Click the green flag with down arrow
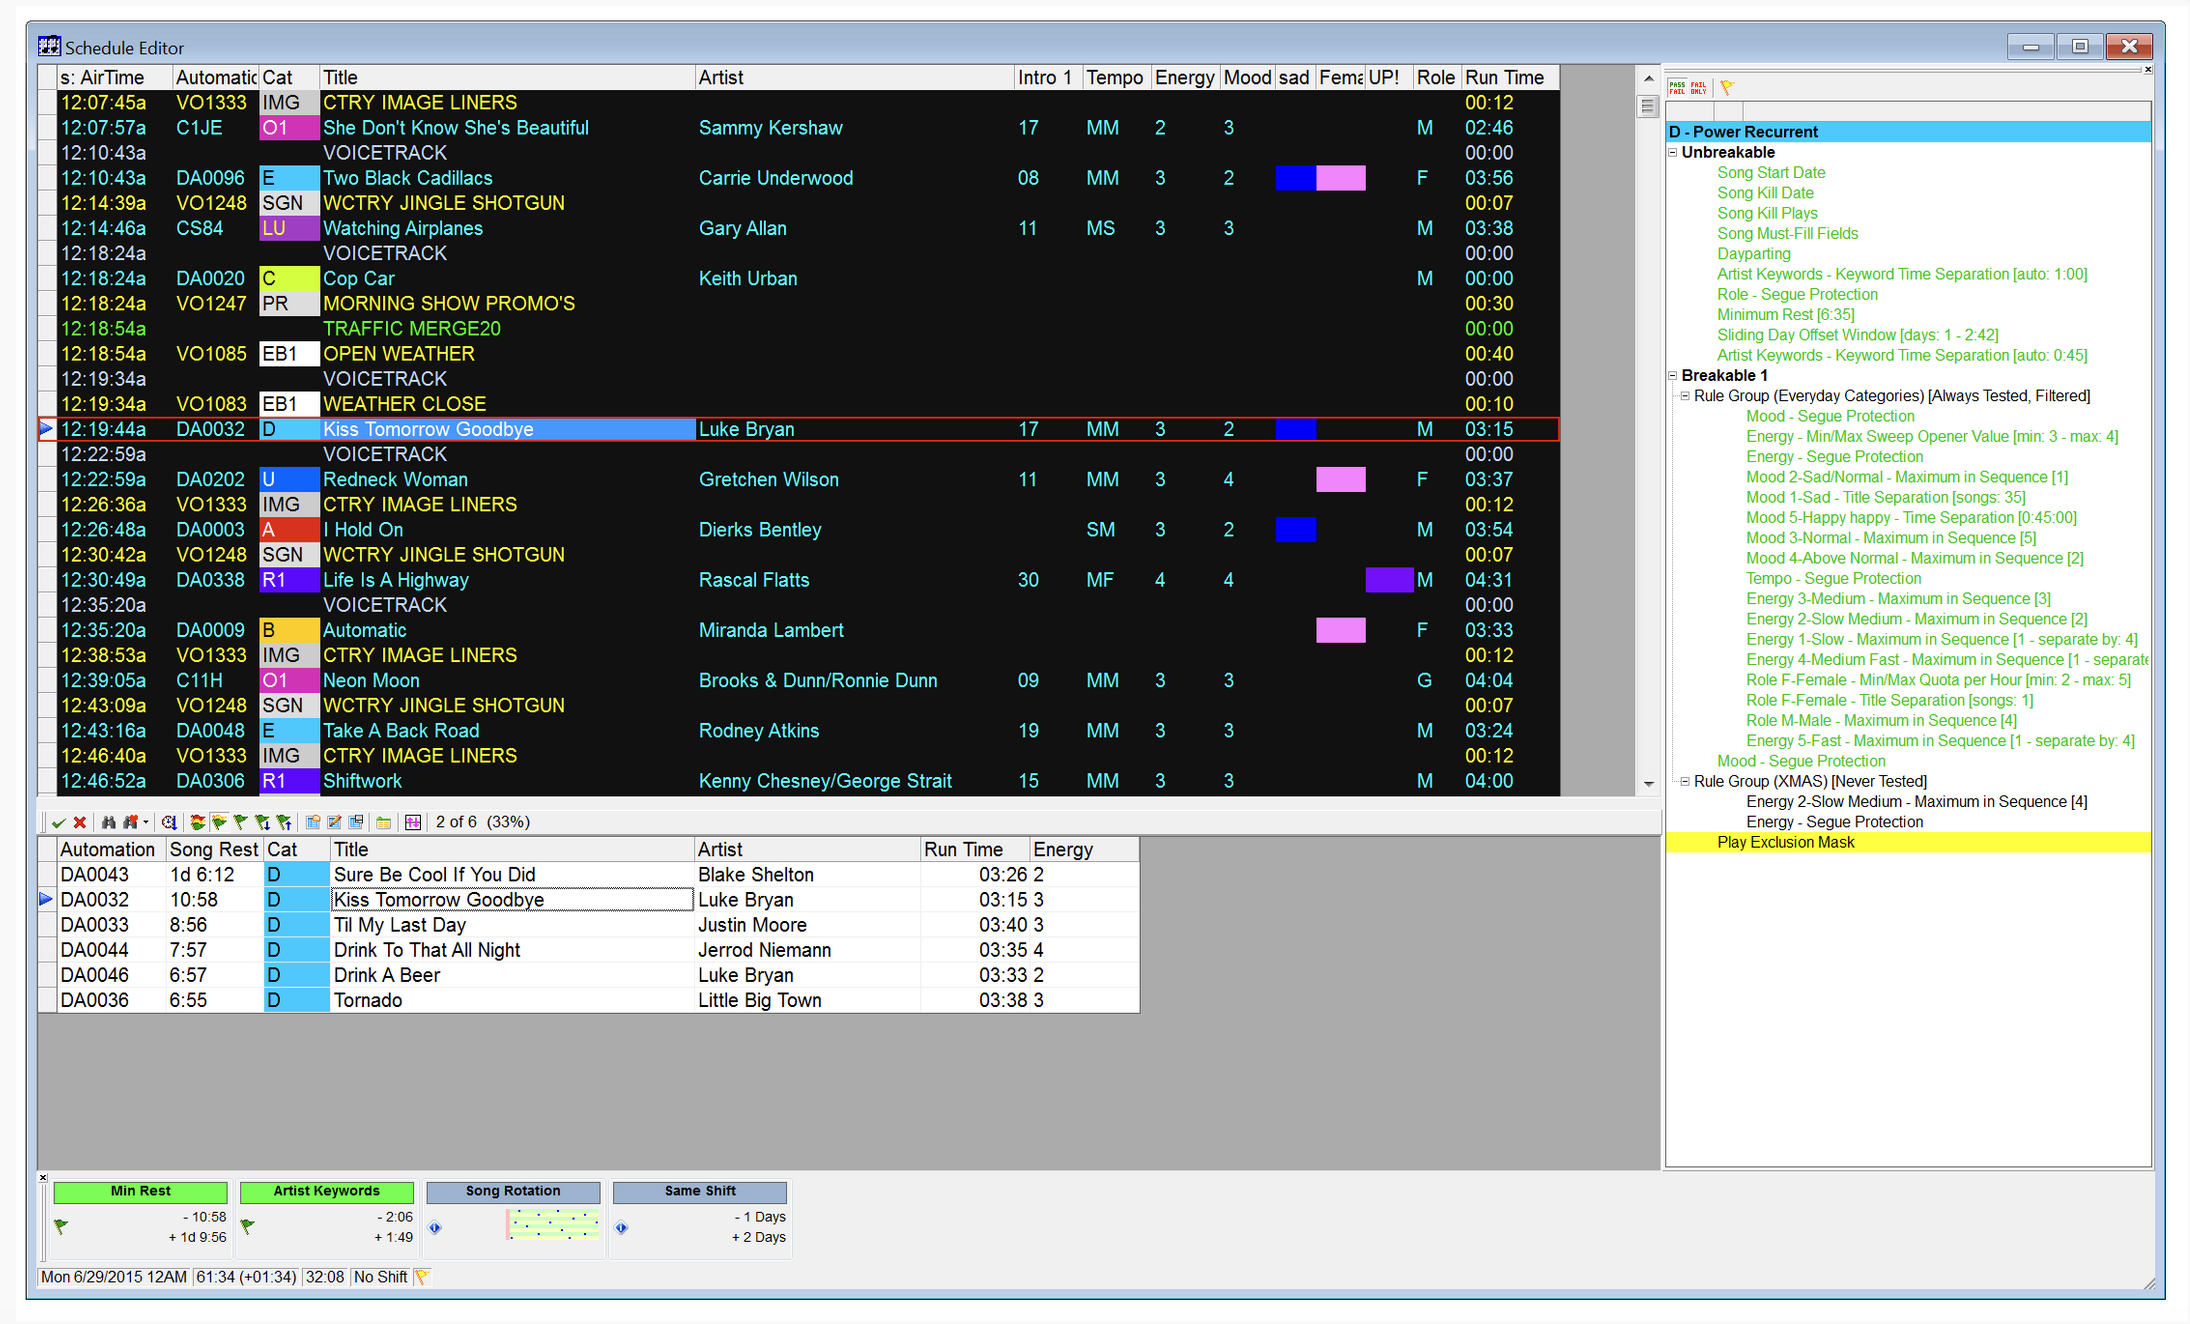Viewport: 2190px width, 1324px height. point(262,822)
